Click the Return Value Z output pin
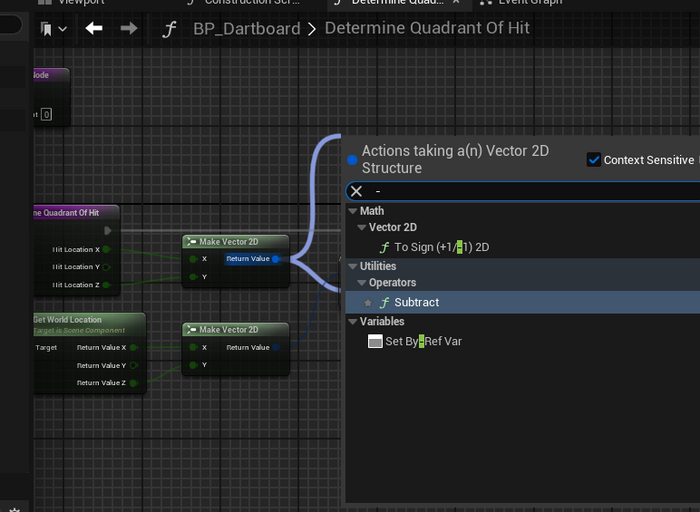This screenshot has width=700, height=512. (x=134, y=383)
